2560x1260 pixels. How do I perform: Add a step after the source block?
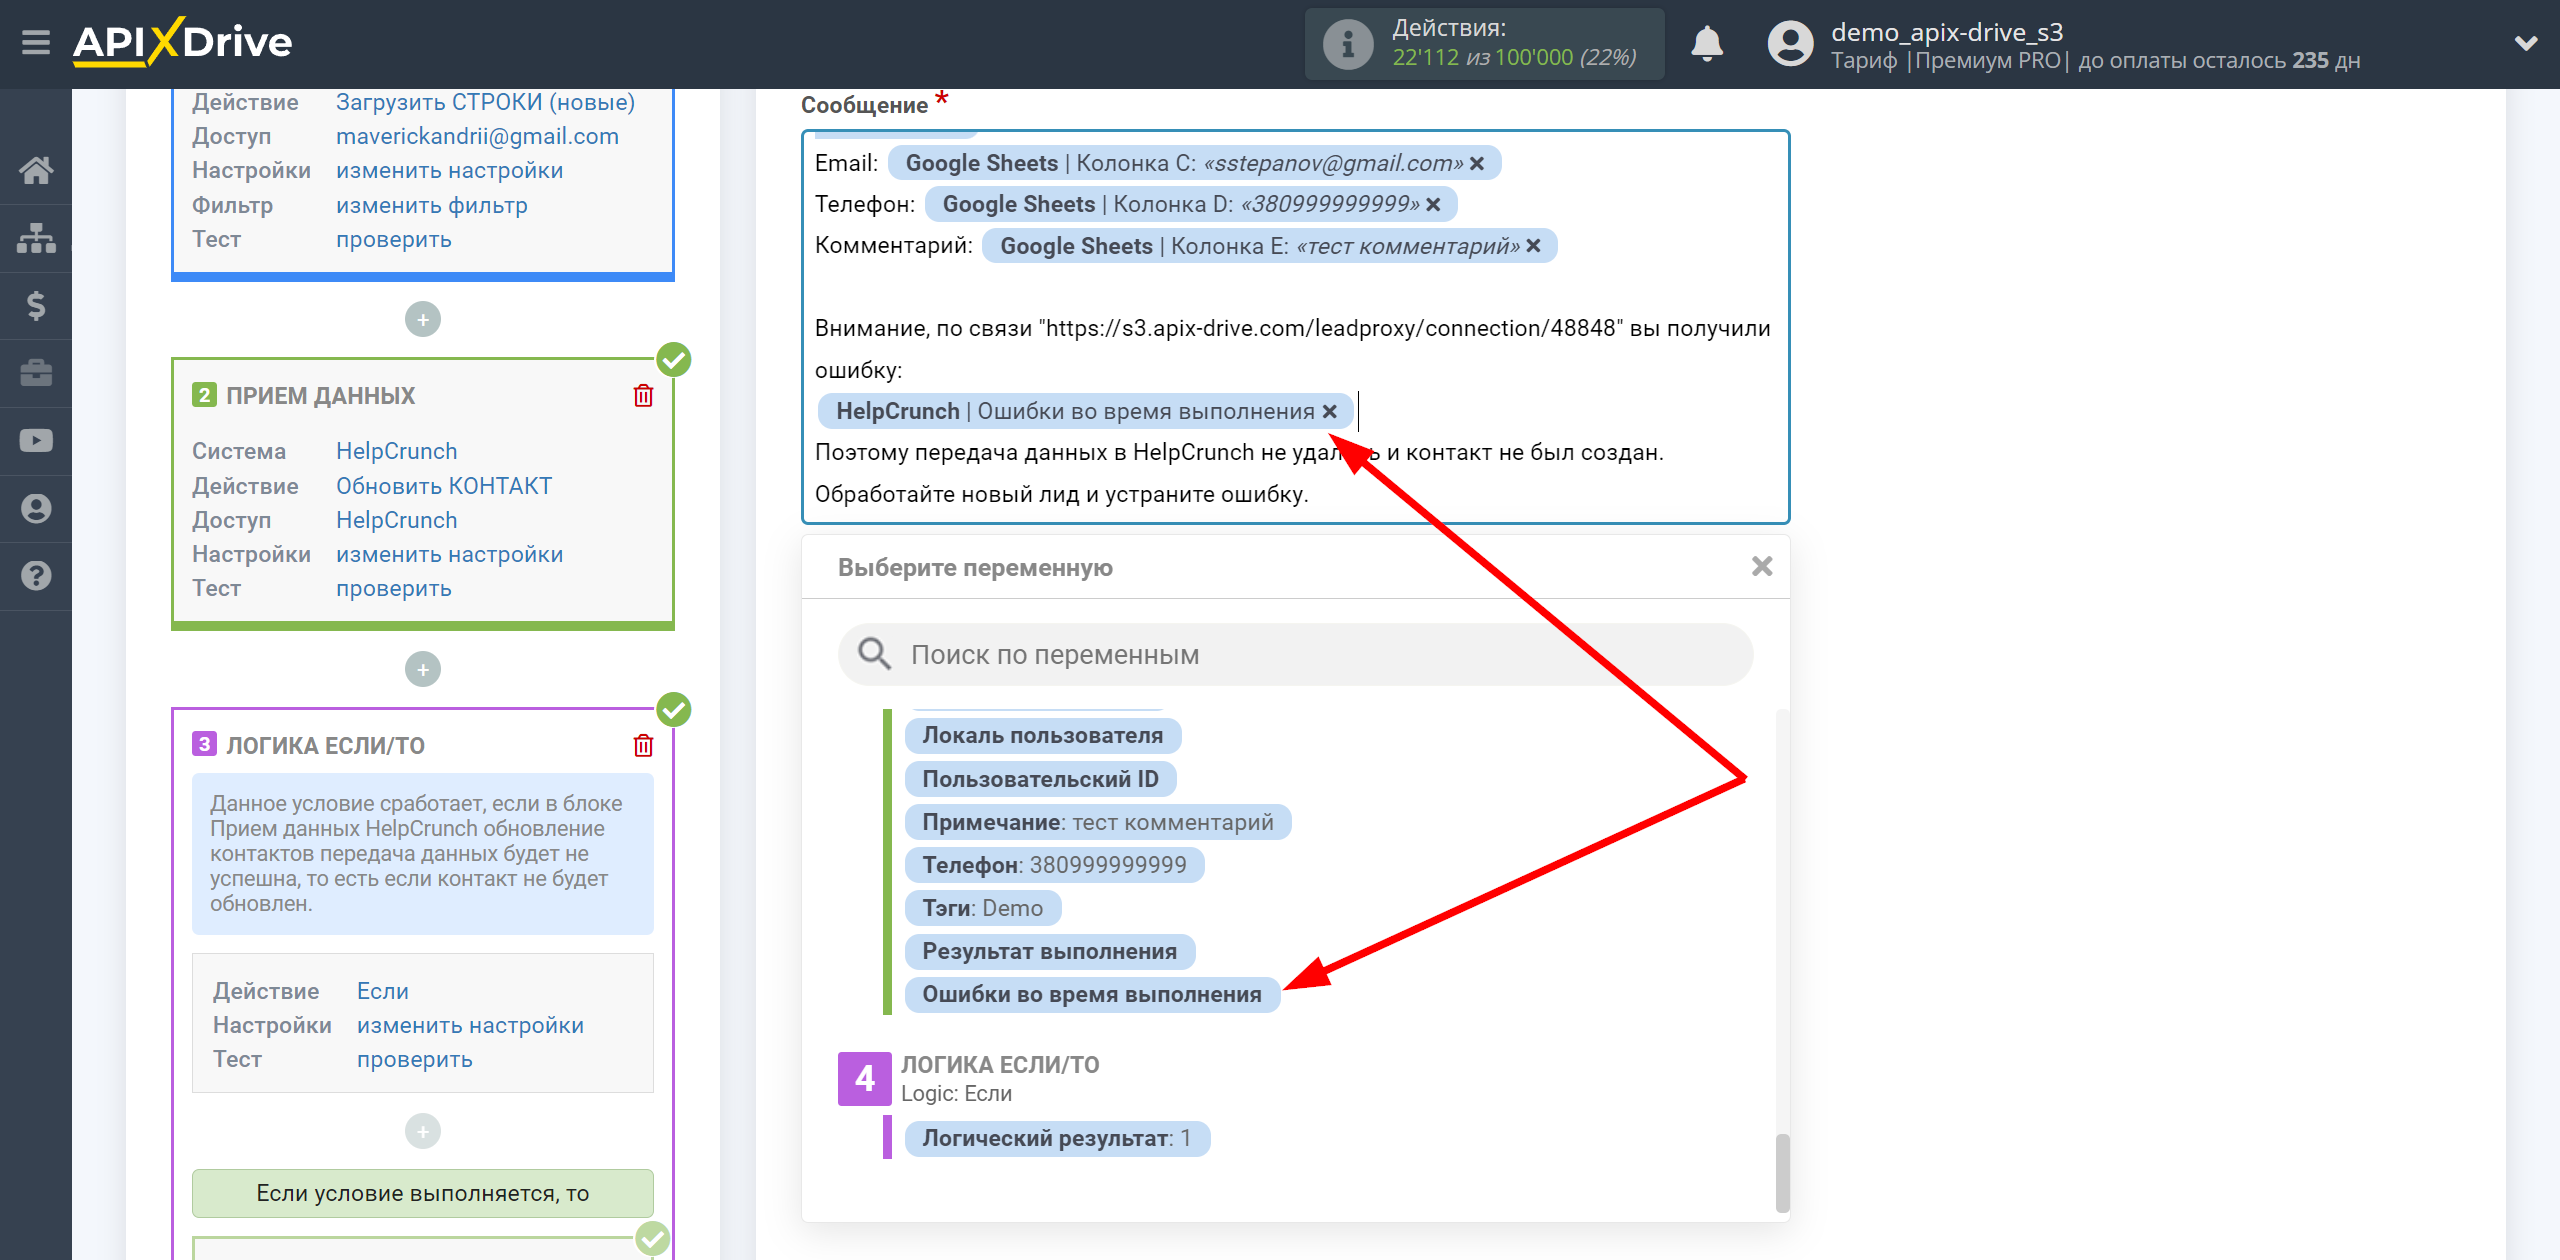pos(423,320)
